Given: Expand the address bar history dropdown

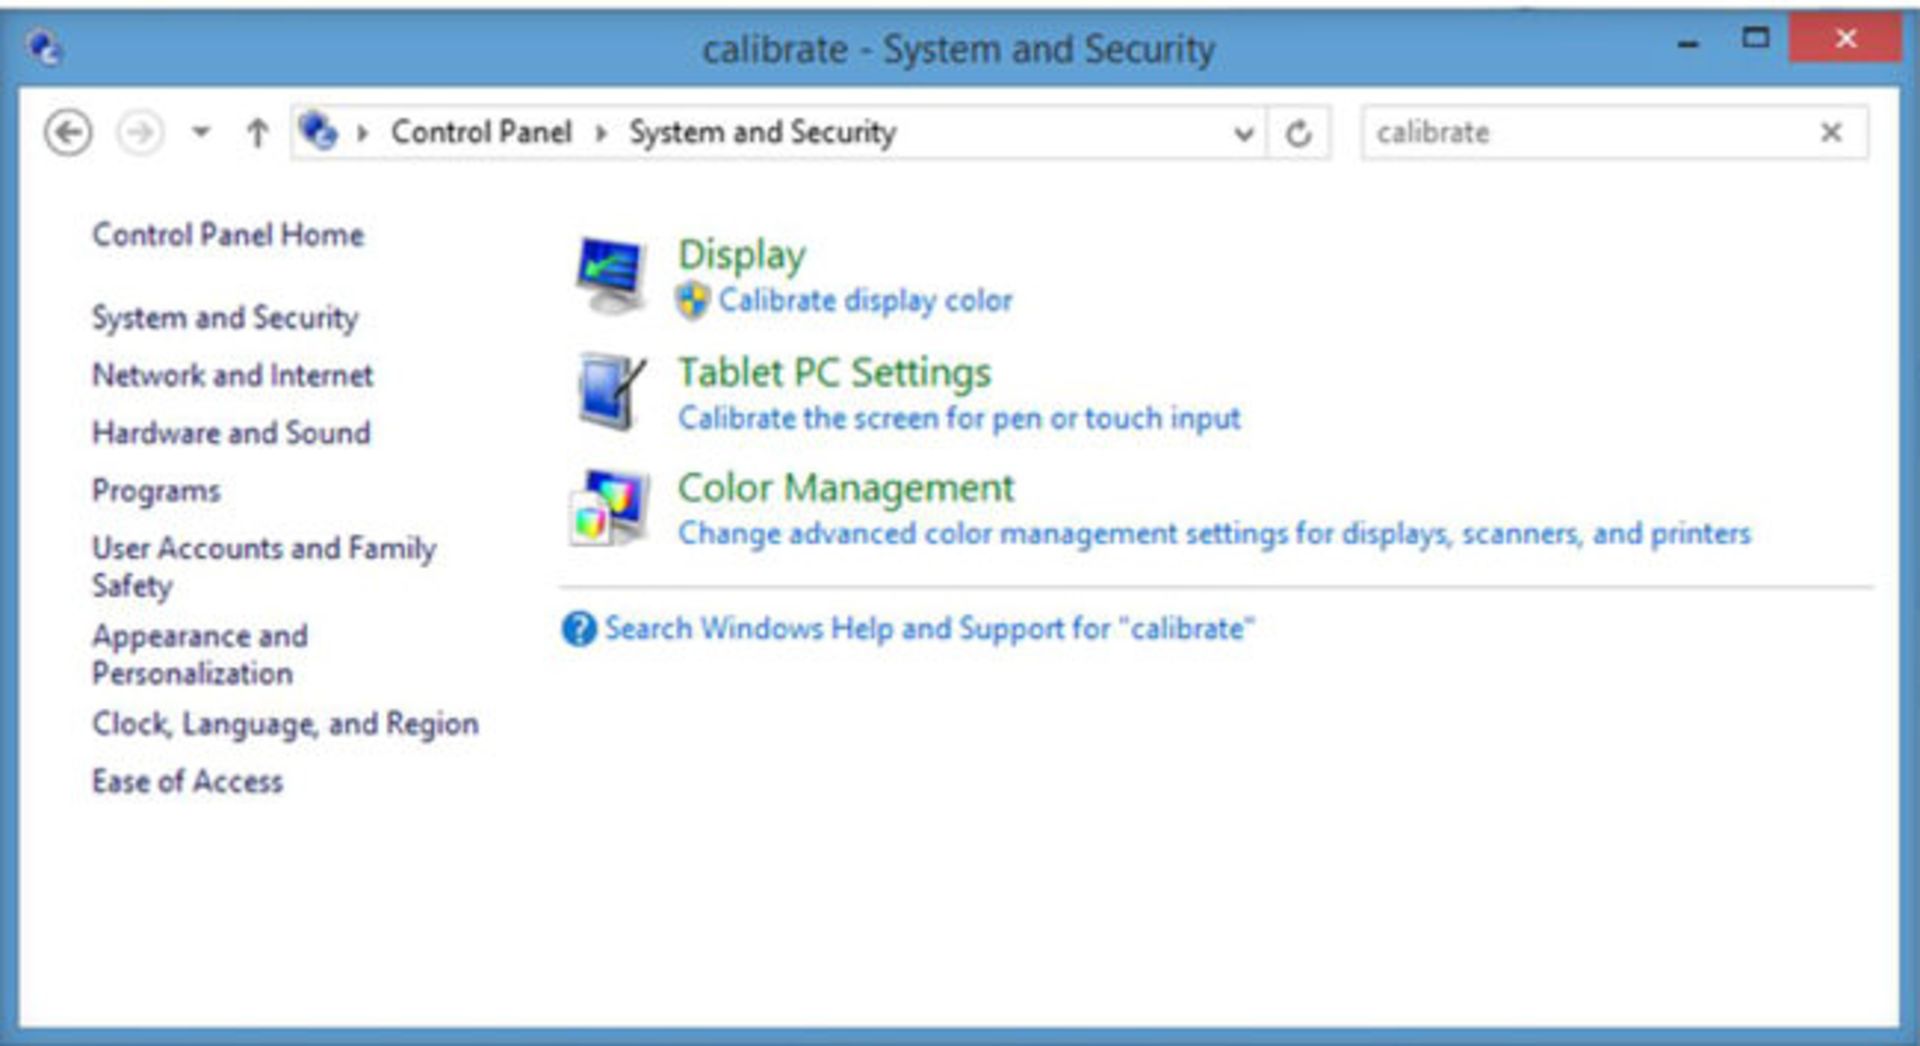Looking at the screenshot, I should (1243, 133).
